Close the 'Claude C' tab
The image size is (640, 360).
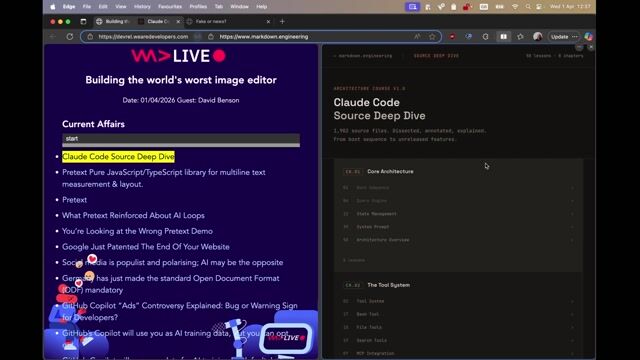click(x=178, y=22)
